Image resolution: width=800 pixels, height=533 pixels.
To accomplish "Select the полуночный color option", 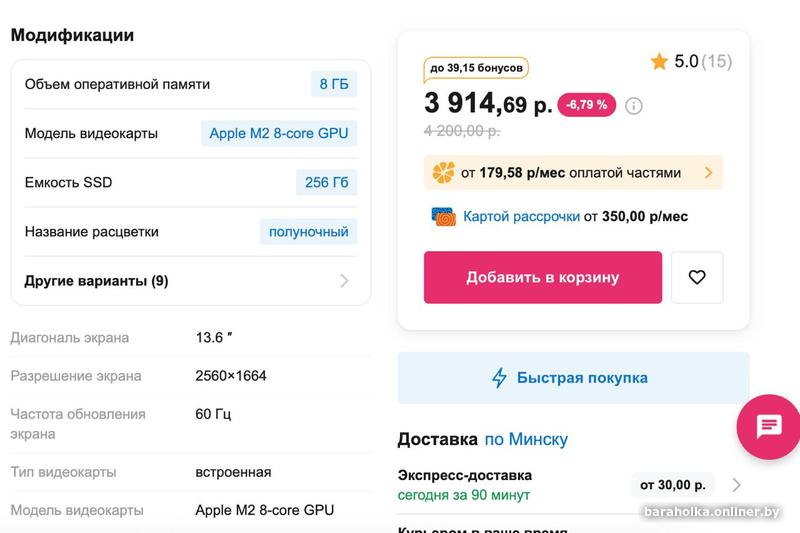I will coord(308,231).
